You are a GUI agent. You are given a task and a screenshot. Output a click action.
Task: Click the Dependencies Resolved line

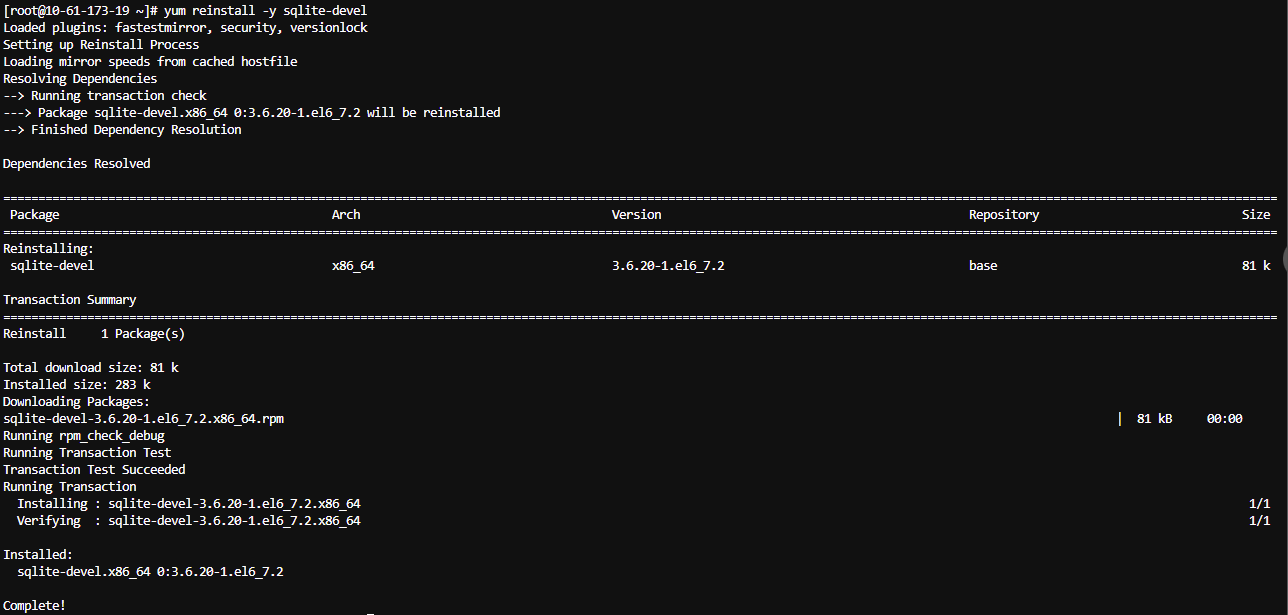tap(77, 163)
